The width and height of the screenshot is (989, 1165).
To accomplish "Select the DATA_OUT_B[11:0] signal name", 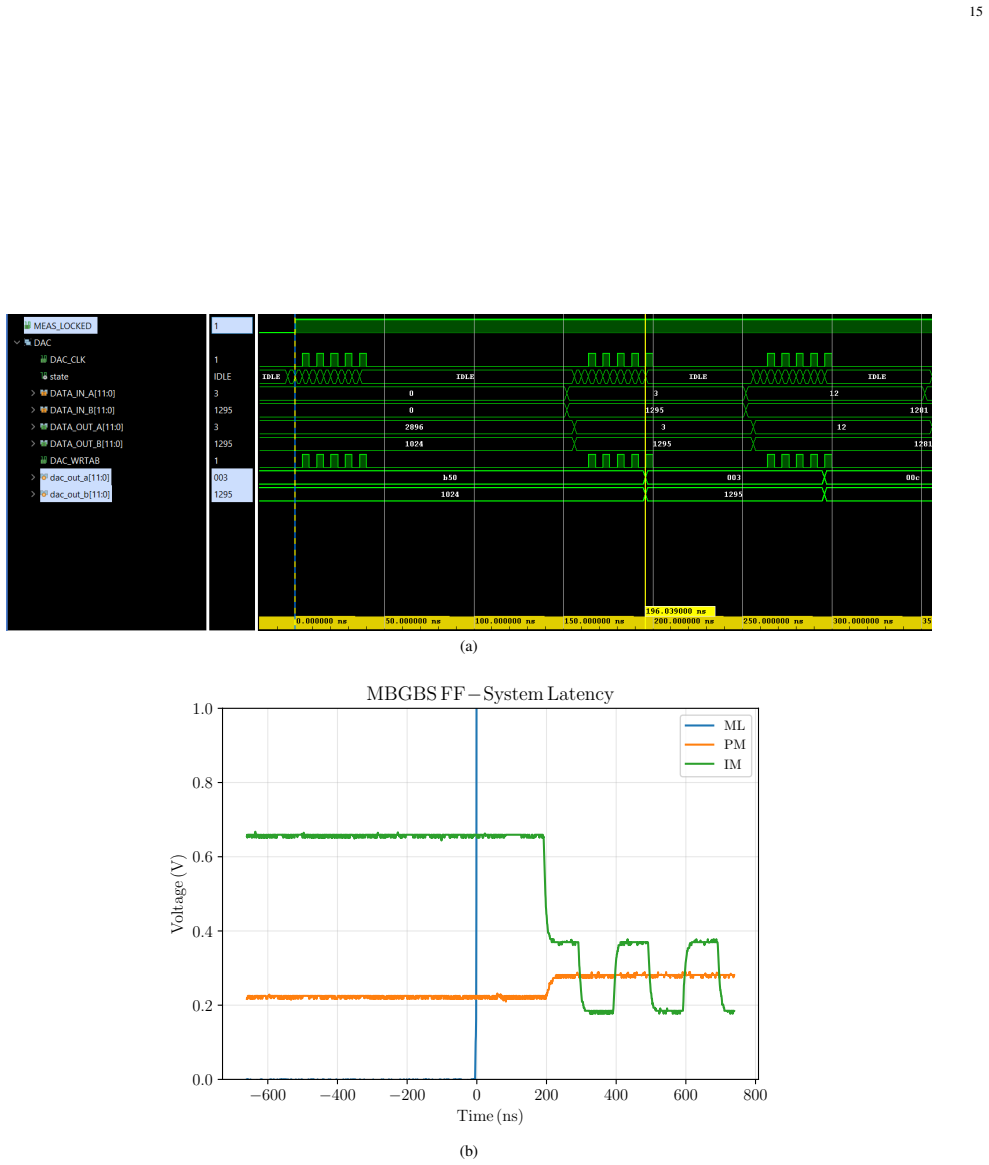I will [86, 444].
